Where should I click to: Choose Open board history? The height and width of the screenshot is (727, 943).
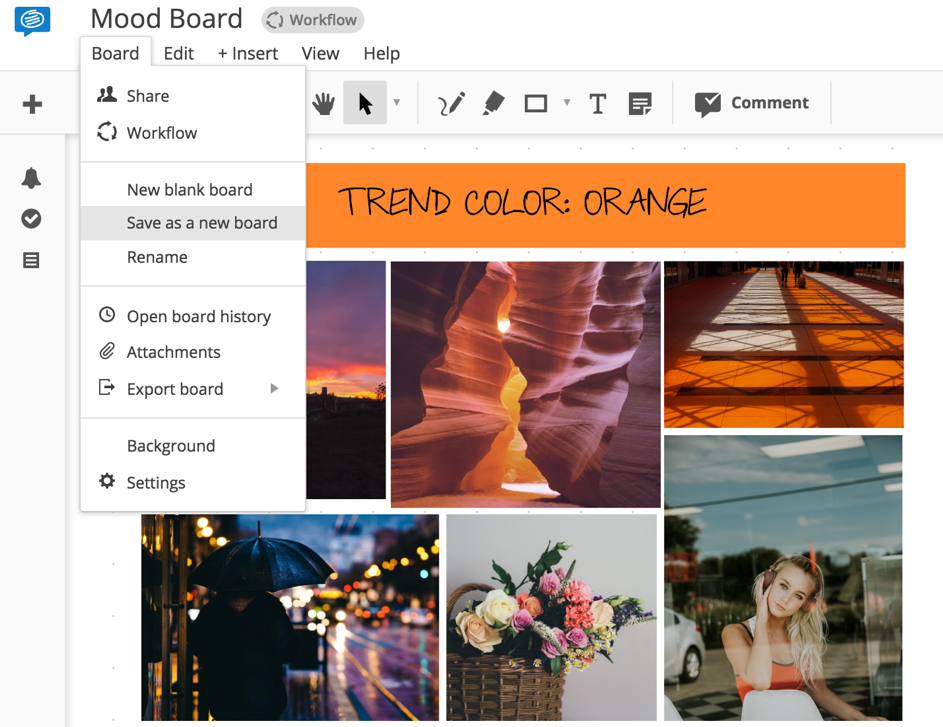[x=193, y=316]
